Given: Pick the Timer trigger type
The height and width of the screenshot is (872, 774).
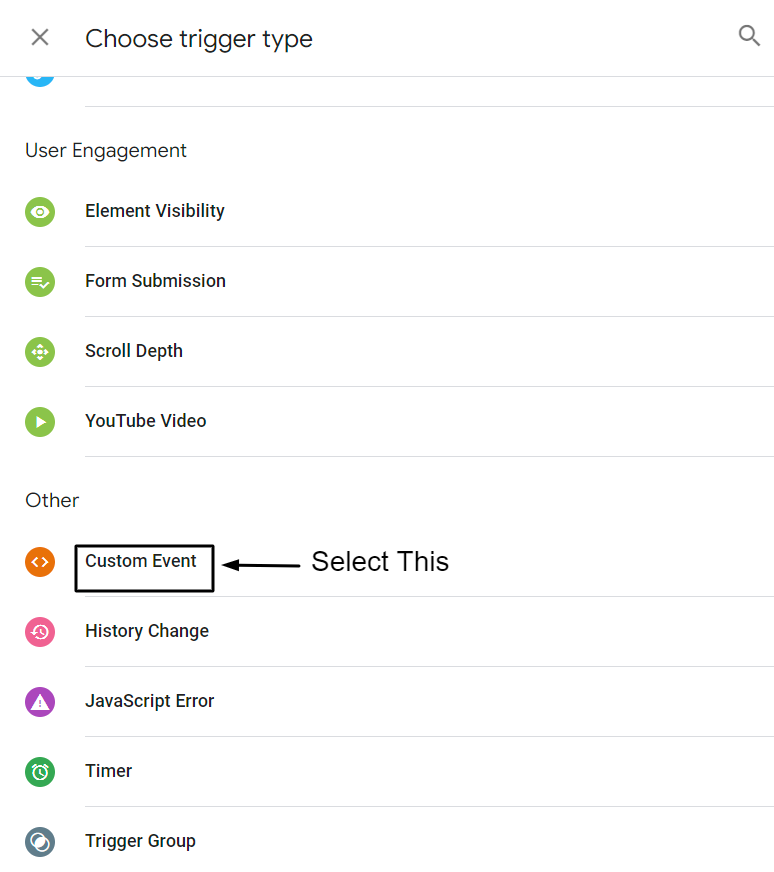Looking at the screenshot, I should pyautogui.click(x=108, y=772).
